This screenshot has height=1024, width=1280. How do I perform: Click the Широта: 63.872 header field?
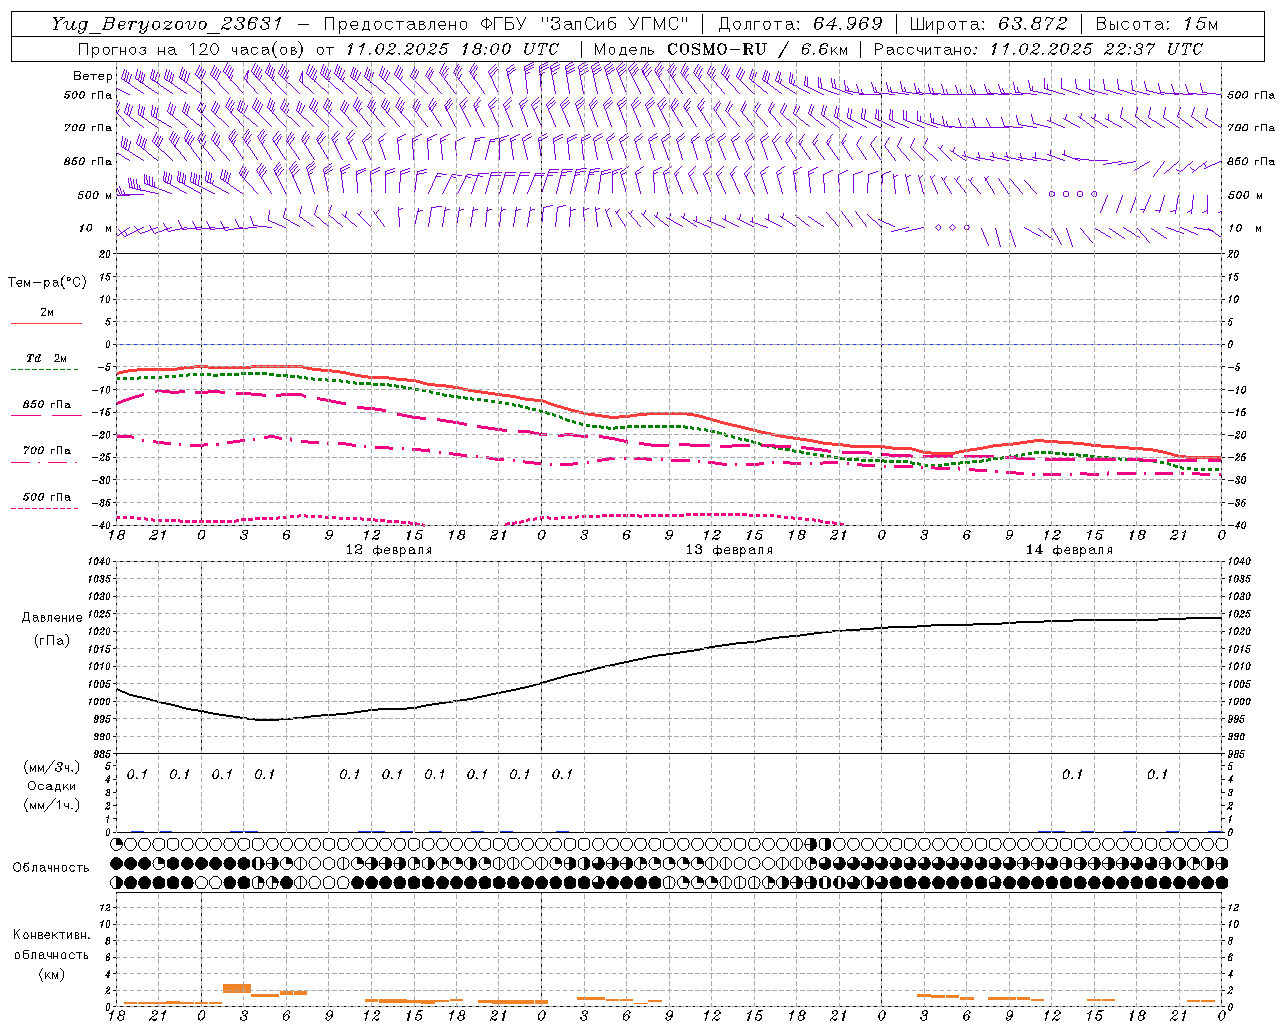pos(989,24)
